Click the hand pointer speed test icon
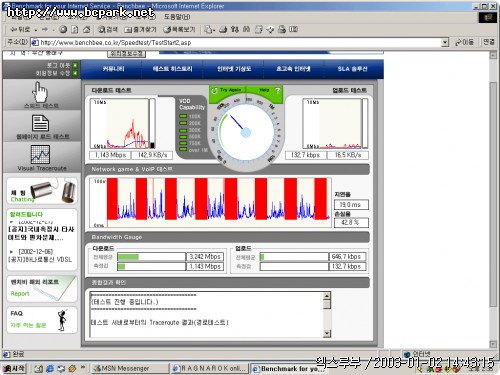This screenshot has height=375, width=500. click(x=40, y=92)
